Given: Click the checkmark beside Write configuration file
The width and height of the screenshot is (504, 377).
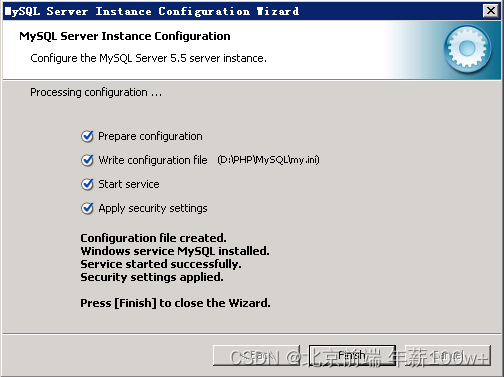Looking at the screenshot, I should coord(87,160).
